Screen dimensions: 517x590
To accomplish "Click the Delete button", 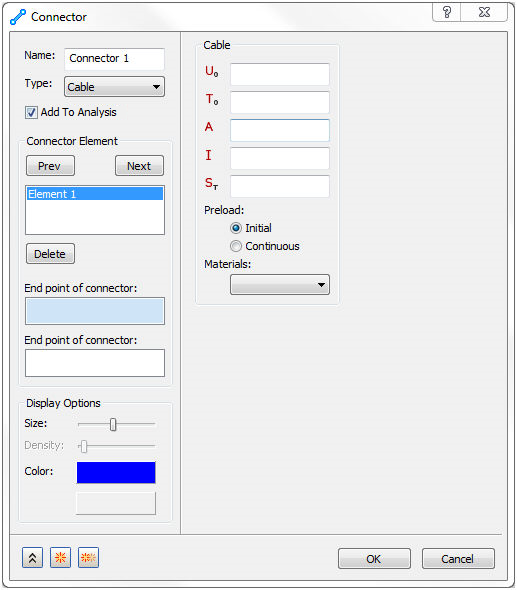I will click(x=50, y=254).
